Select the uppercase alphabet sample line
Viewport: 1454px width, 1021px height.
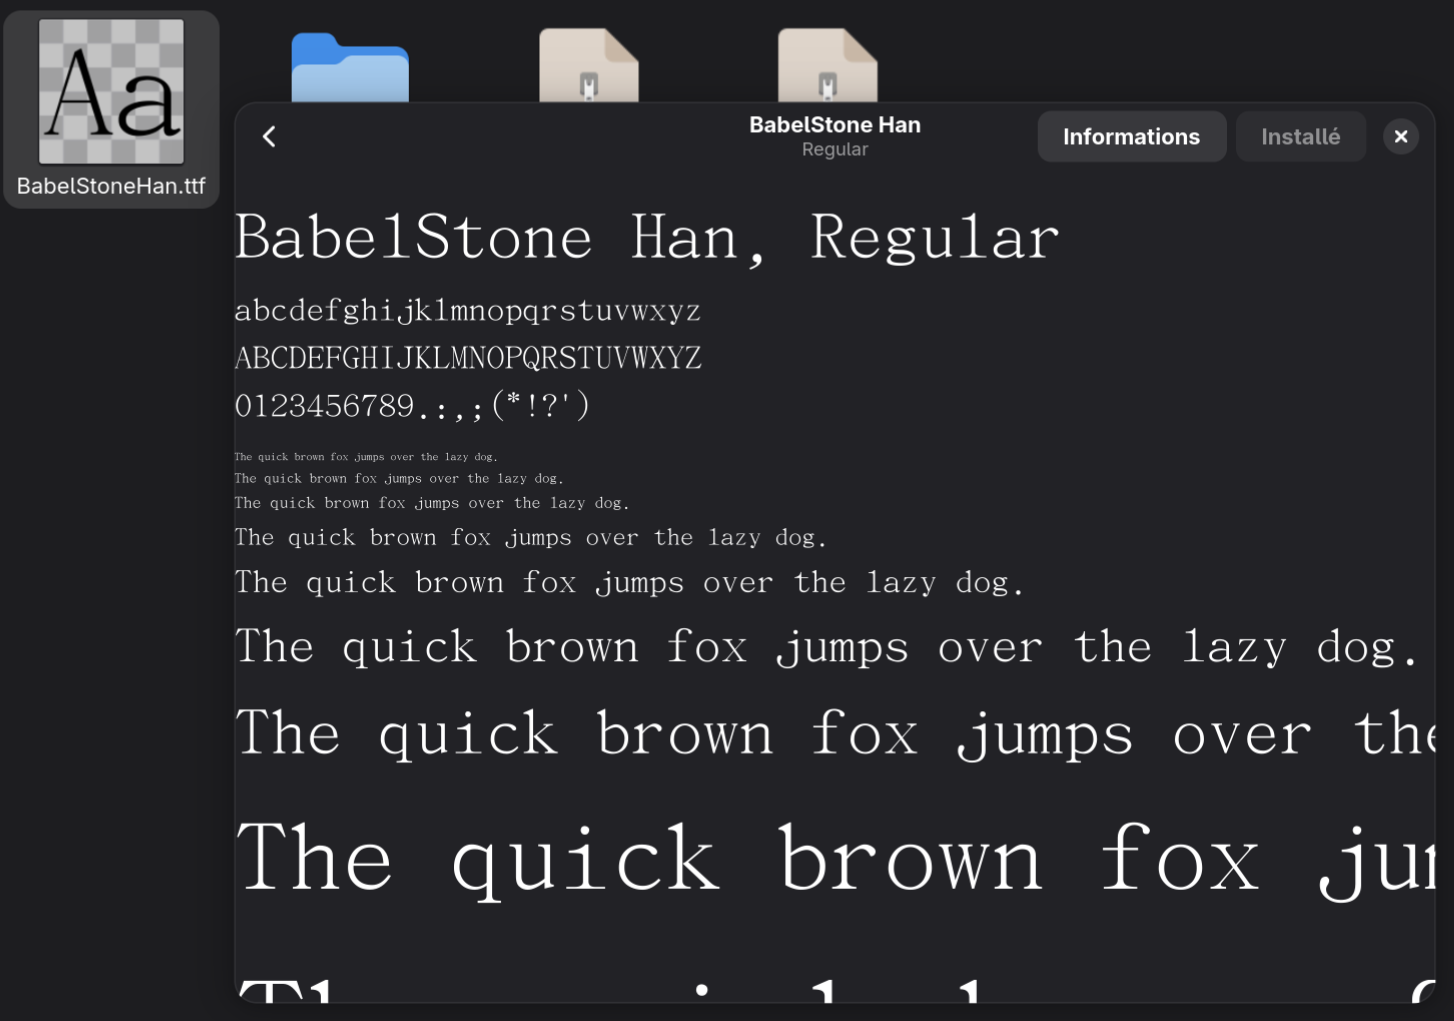[467, 356]
